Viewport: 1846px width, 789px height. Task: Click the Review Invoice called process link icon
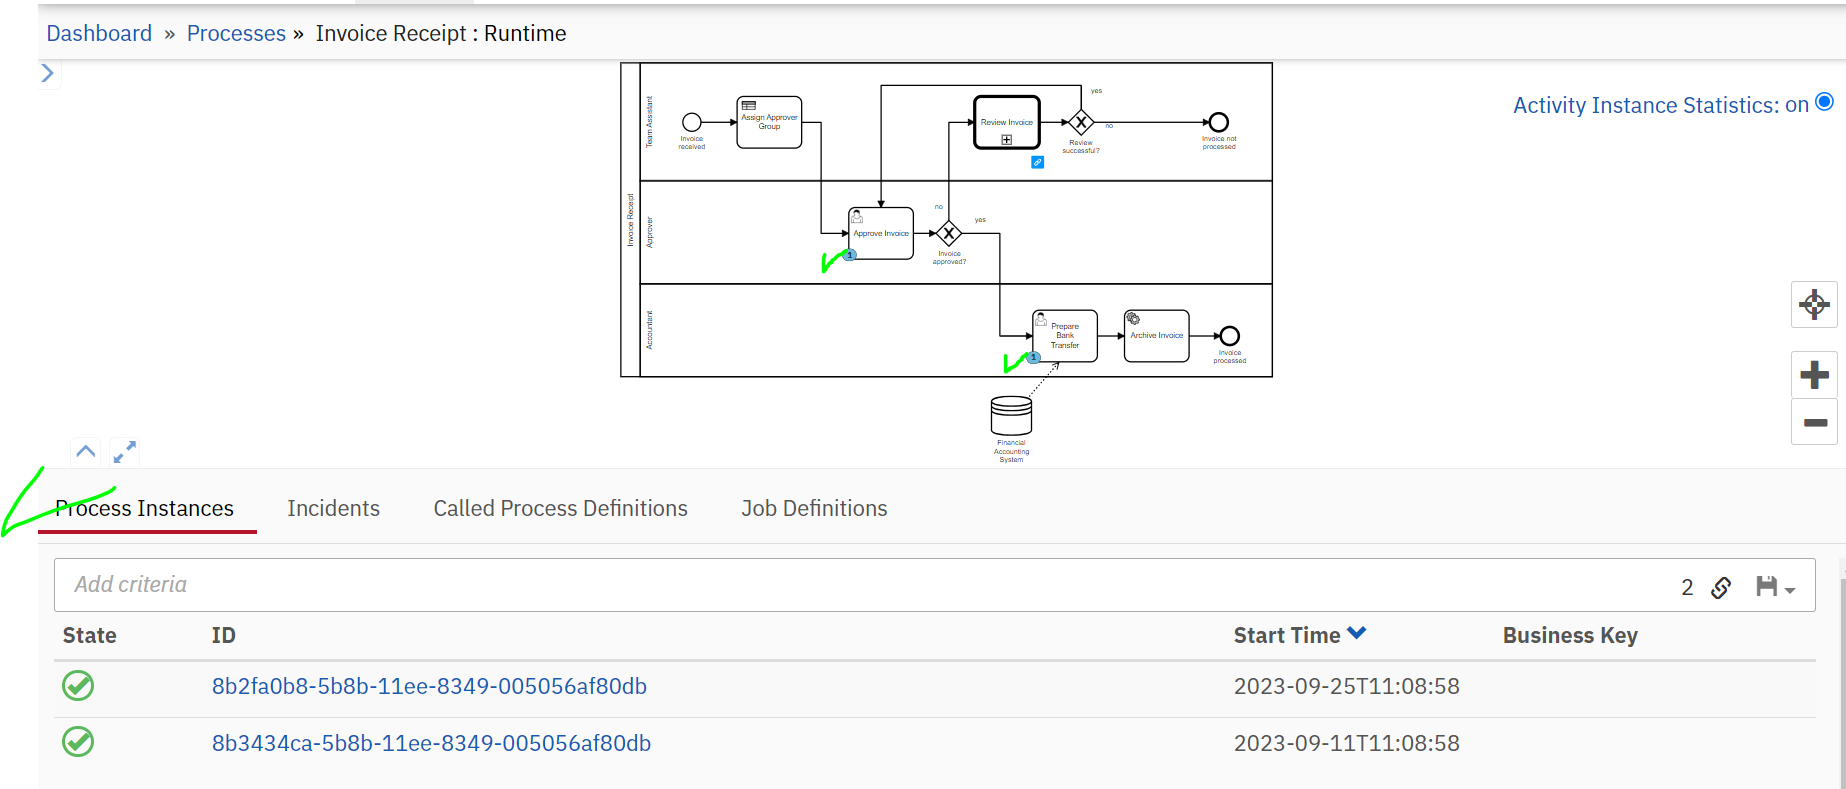click(1038, 162)
